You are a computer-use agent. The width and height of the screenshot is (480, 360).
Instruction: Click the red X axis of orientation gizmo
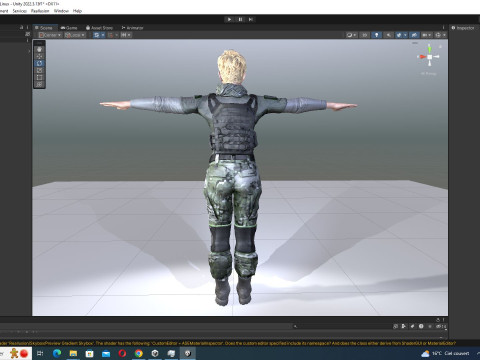point(422,57)
